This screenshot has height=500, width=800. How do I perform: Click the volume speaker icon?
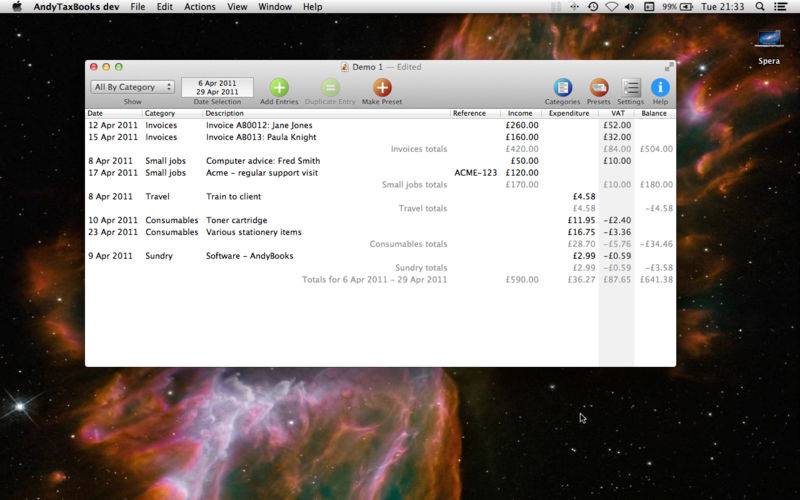tap(630, 7)
